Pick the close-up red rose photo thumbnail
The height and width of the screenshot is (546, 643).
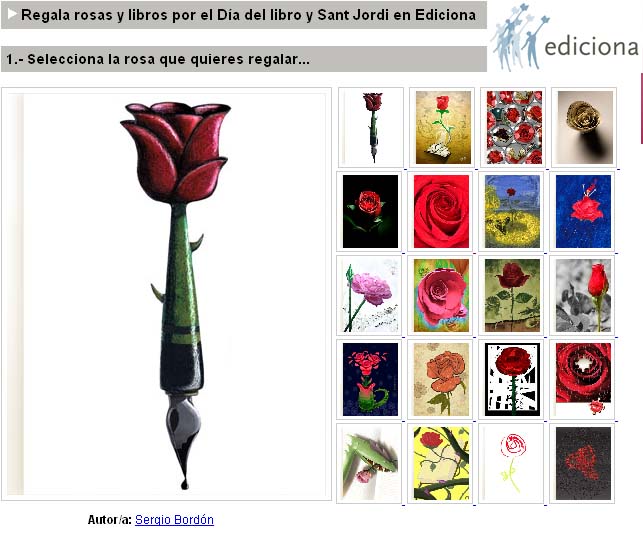point(441,211)
